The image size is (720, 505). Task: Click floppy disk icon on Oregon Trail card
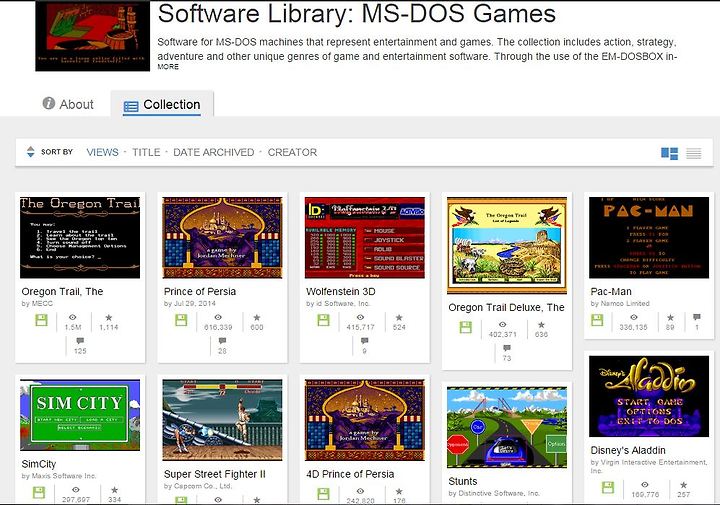coord(41,320)
